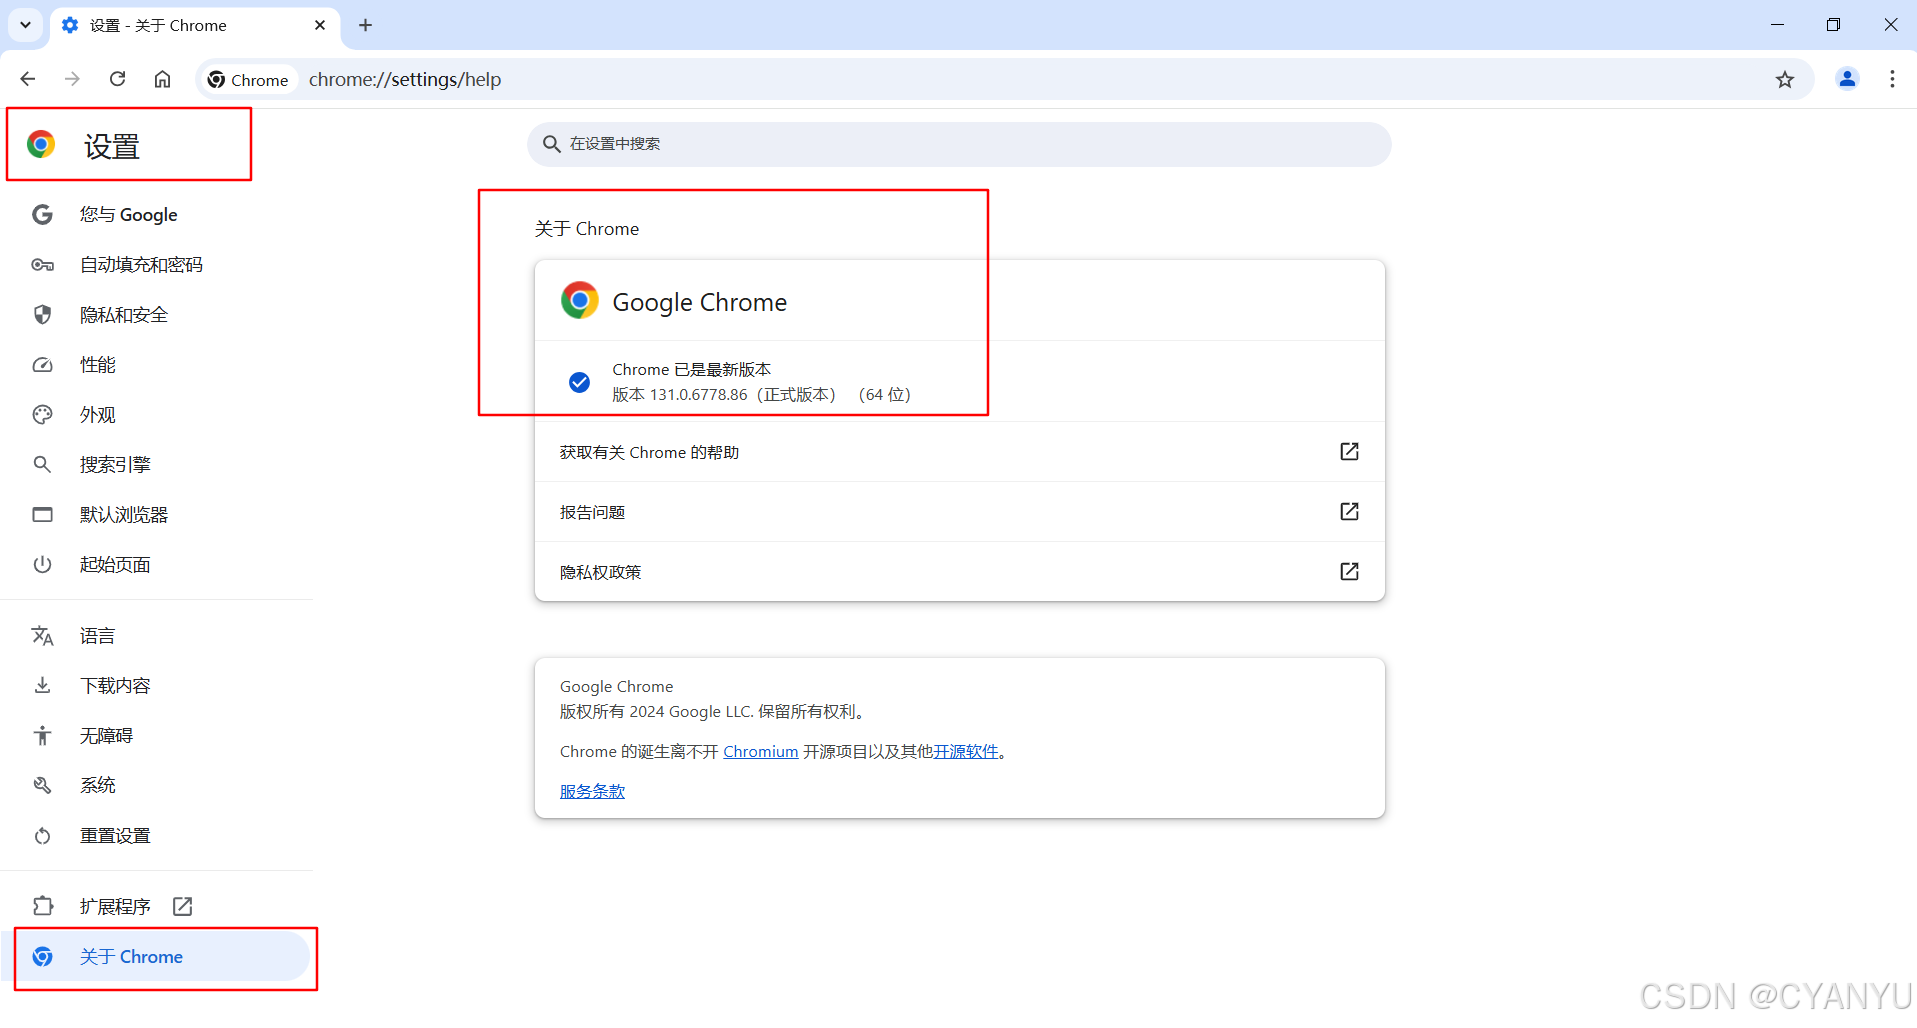Click the power icon beside 起始页面
The height and width of the screenshot is (1028, 1917).
pos(42,564)
